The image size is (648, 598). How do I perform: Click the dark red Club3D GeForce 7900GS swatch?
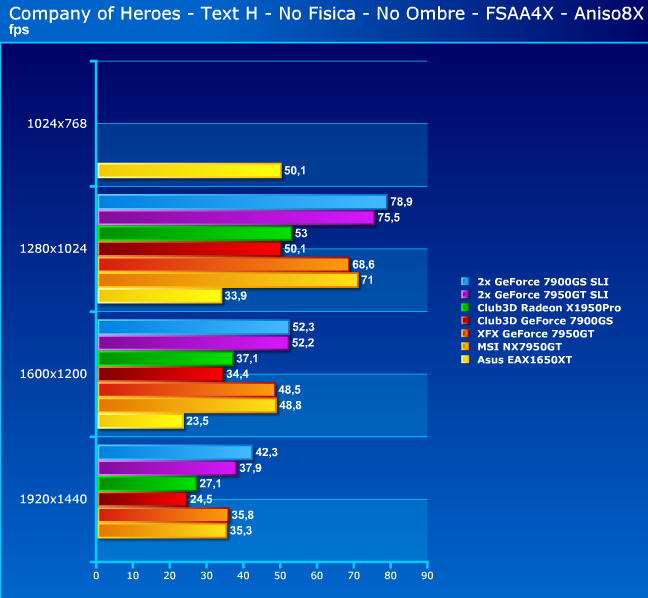(x=465, y=321)
